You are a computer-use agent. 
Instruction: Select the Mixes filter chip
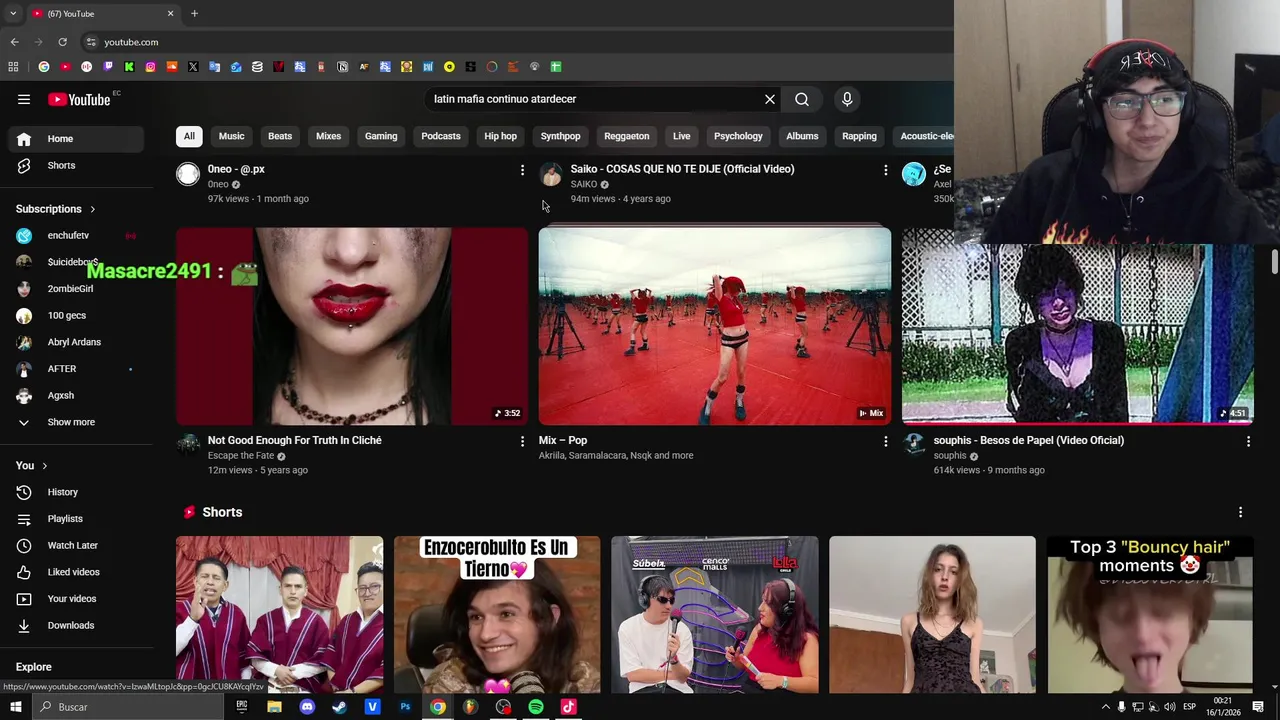[x=328, y=136]
